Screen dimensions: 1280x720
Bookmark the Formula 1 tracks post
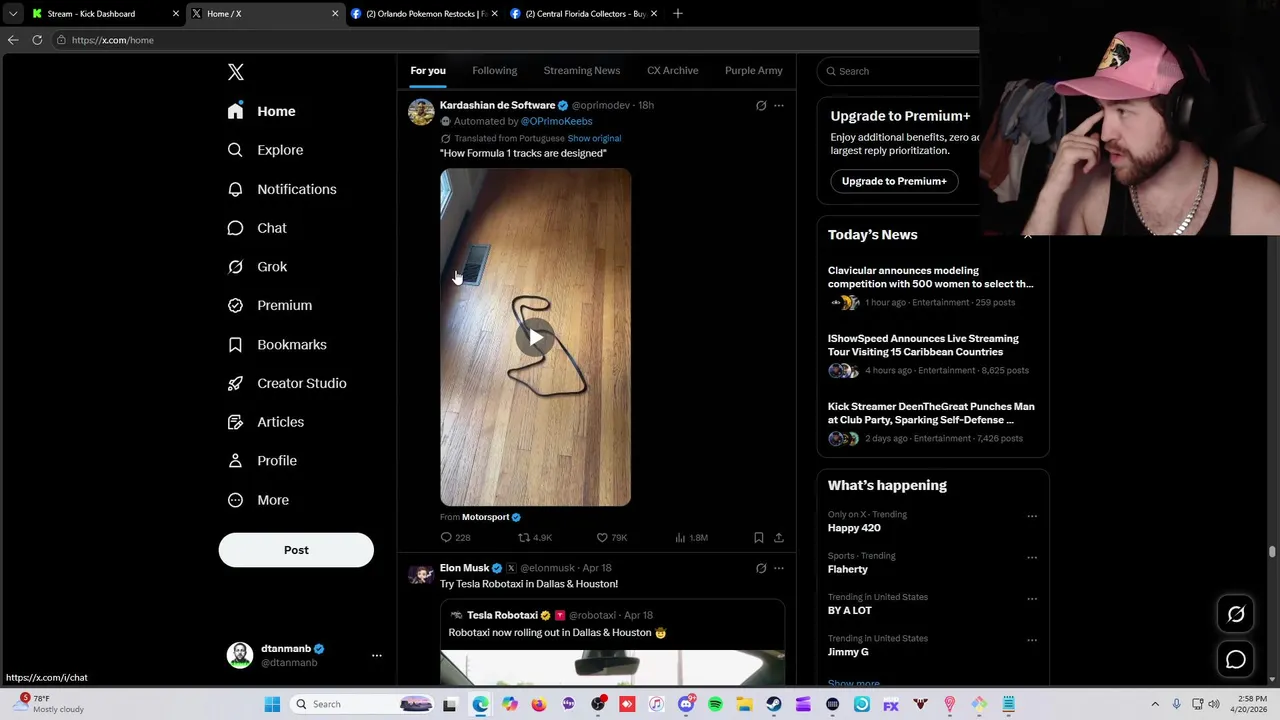pos(759,538)
